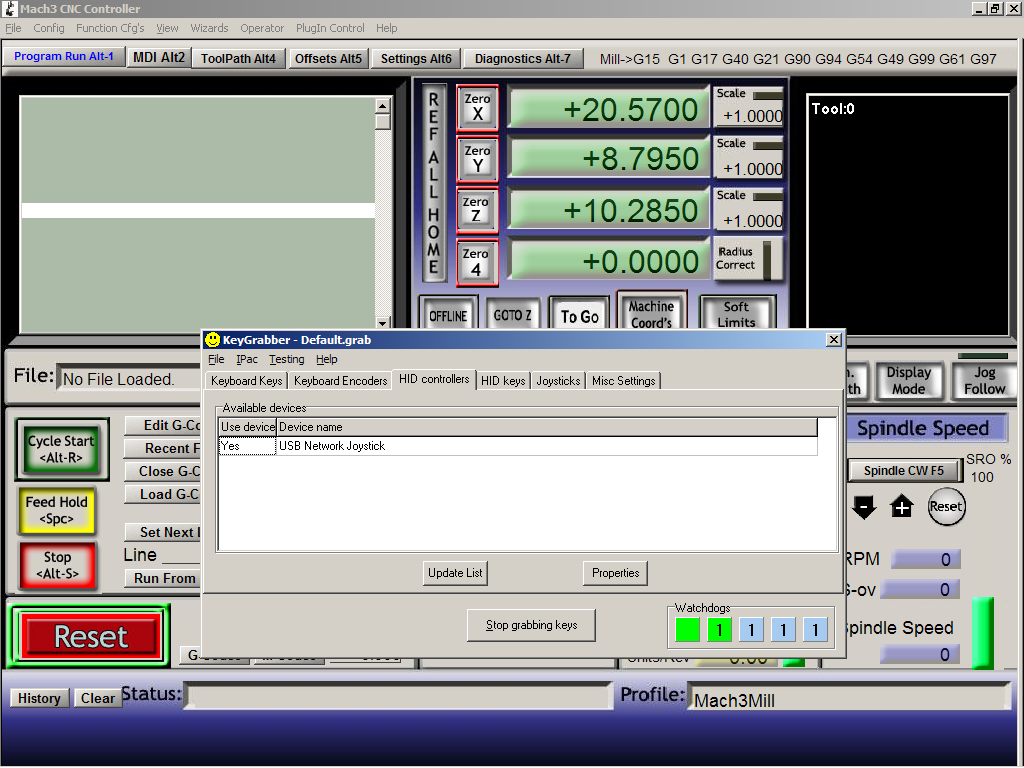
Task: Toggle Soft Limits
Action: 737,313
